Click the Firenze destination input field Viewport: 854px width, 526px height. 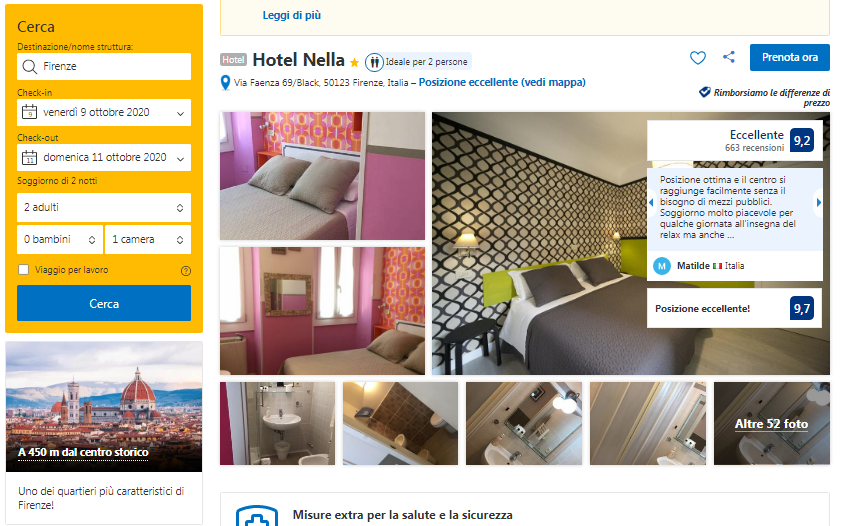(104, 66)
